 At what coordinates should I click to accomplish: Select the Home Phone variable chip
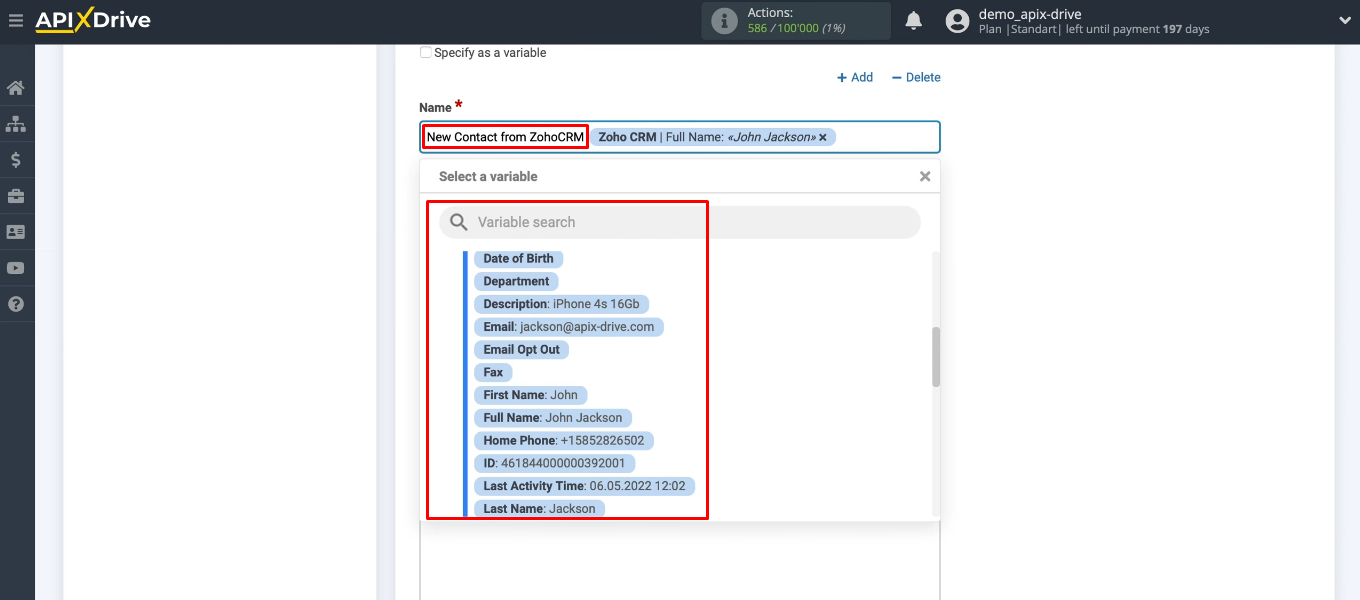(563, 440)
